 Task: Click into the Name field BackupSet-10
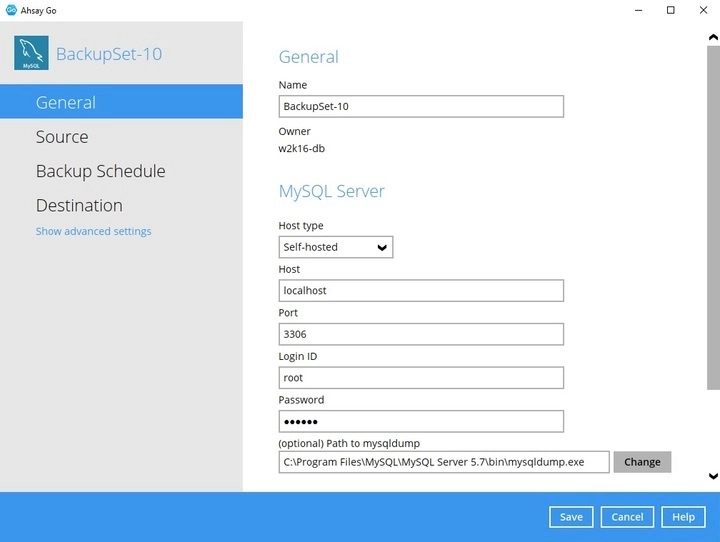point(421,107)
